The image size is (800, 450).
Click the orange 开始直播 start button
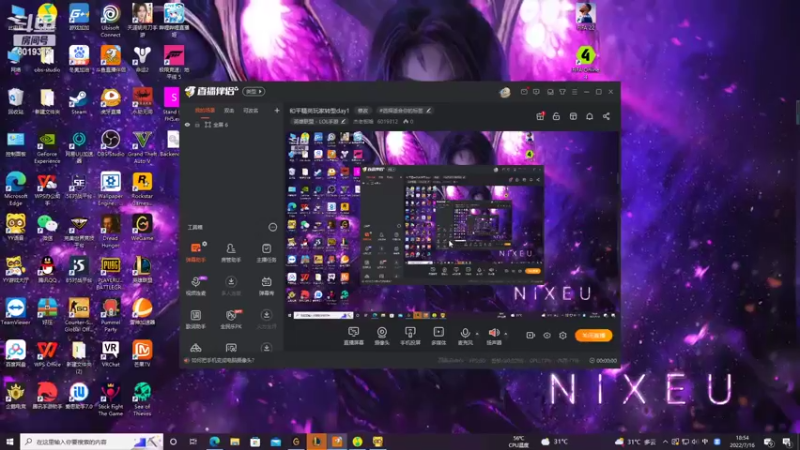593,335
